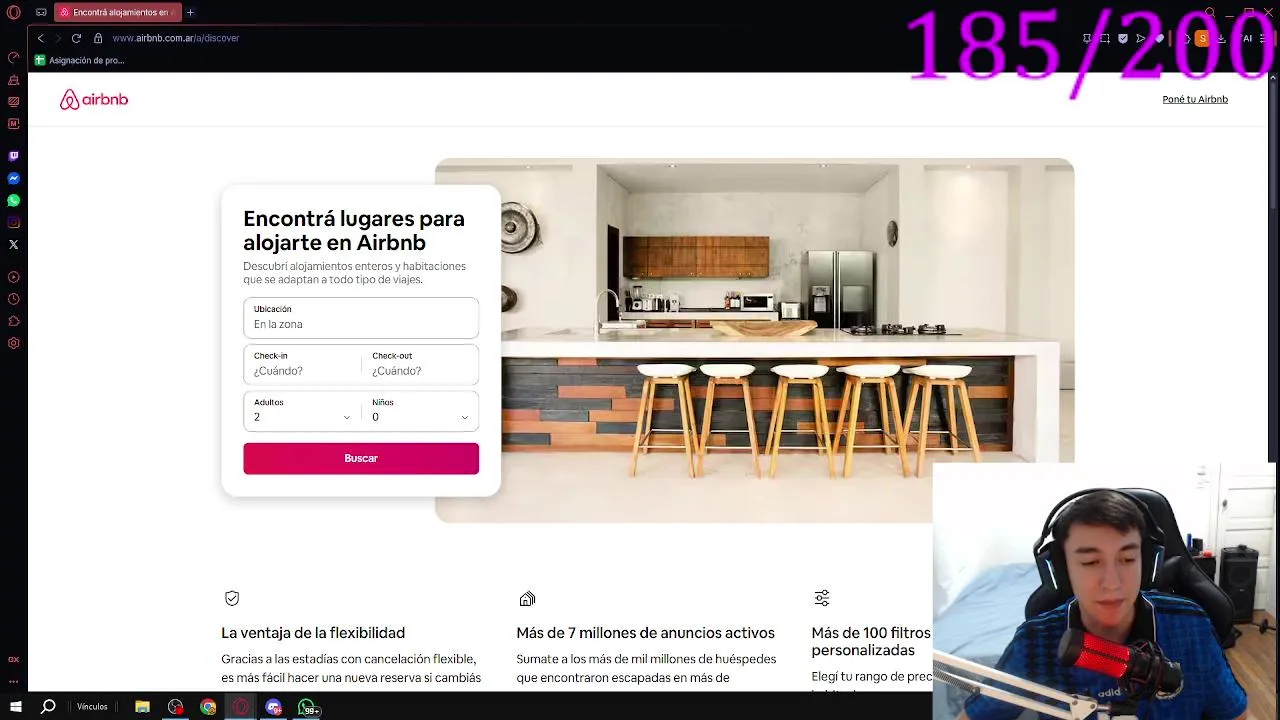Open File Explorer from taskbar
This screenshot has height=720, width=1280.
pos(142,707)
